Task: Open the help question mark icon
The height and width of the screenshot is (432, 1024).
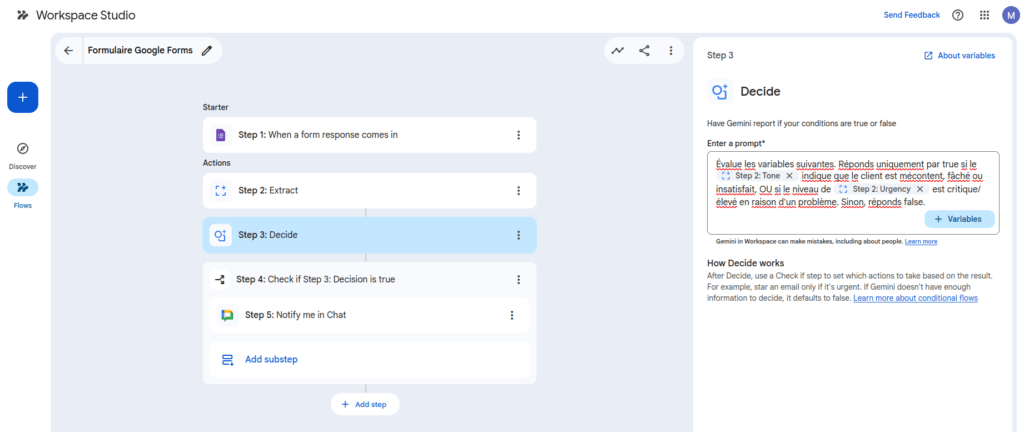Action: coord(957,15)
